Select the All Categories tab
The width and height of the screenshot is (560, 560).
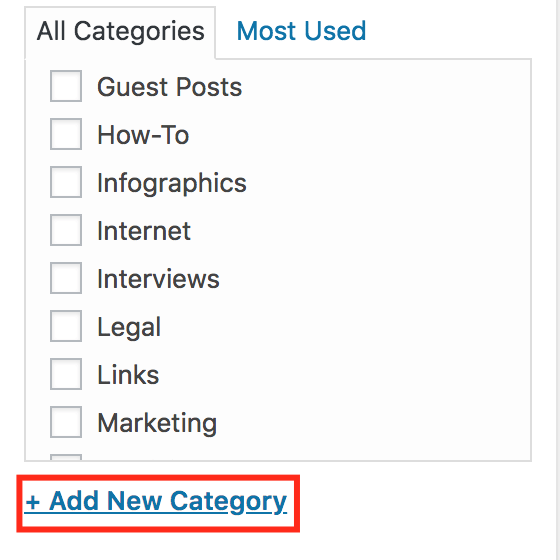point(120,32)
